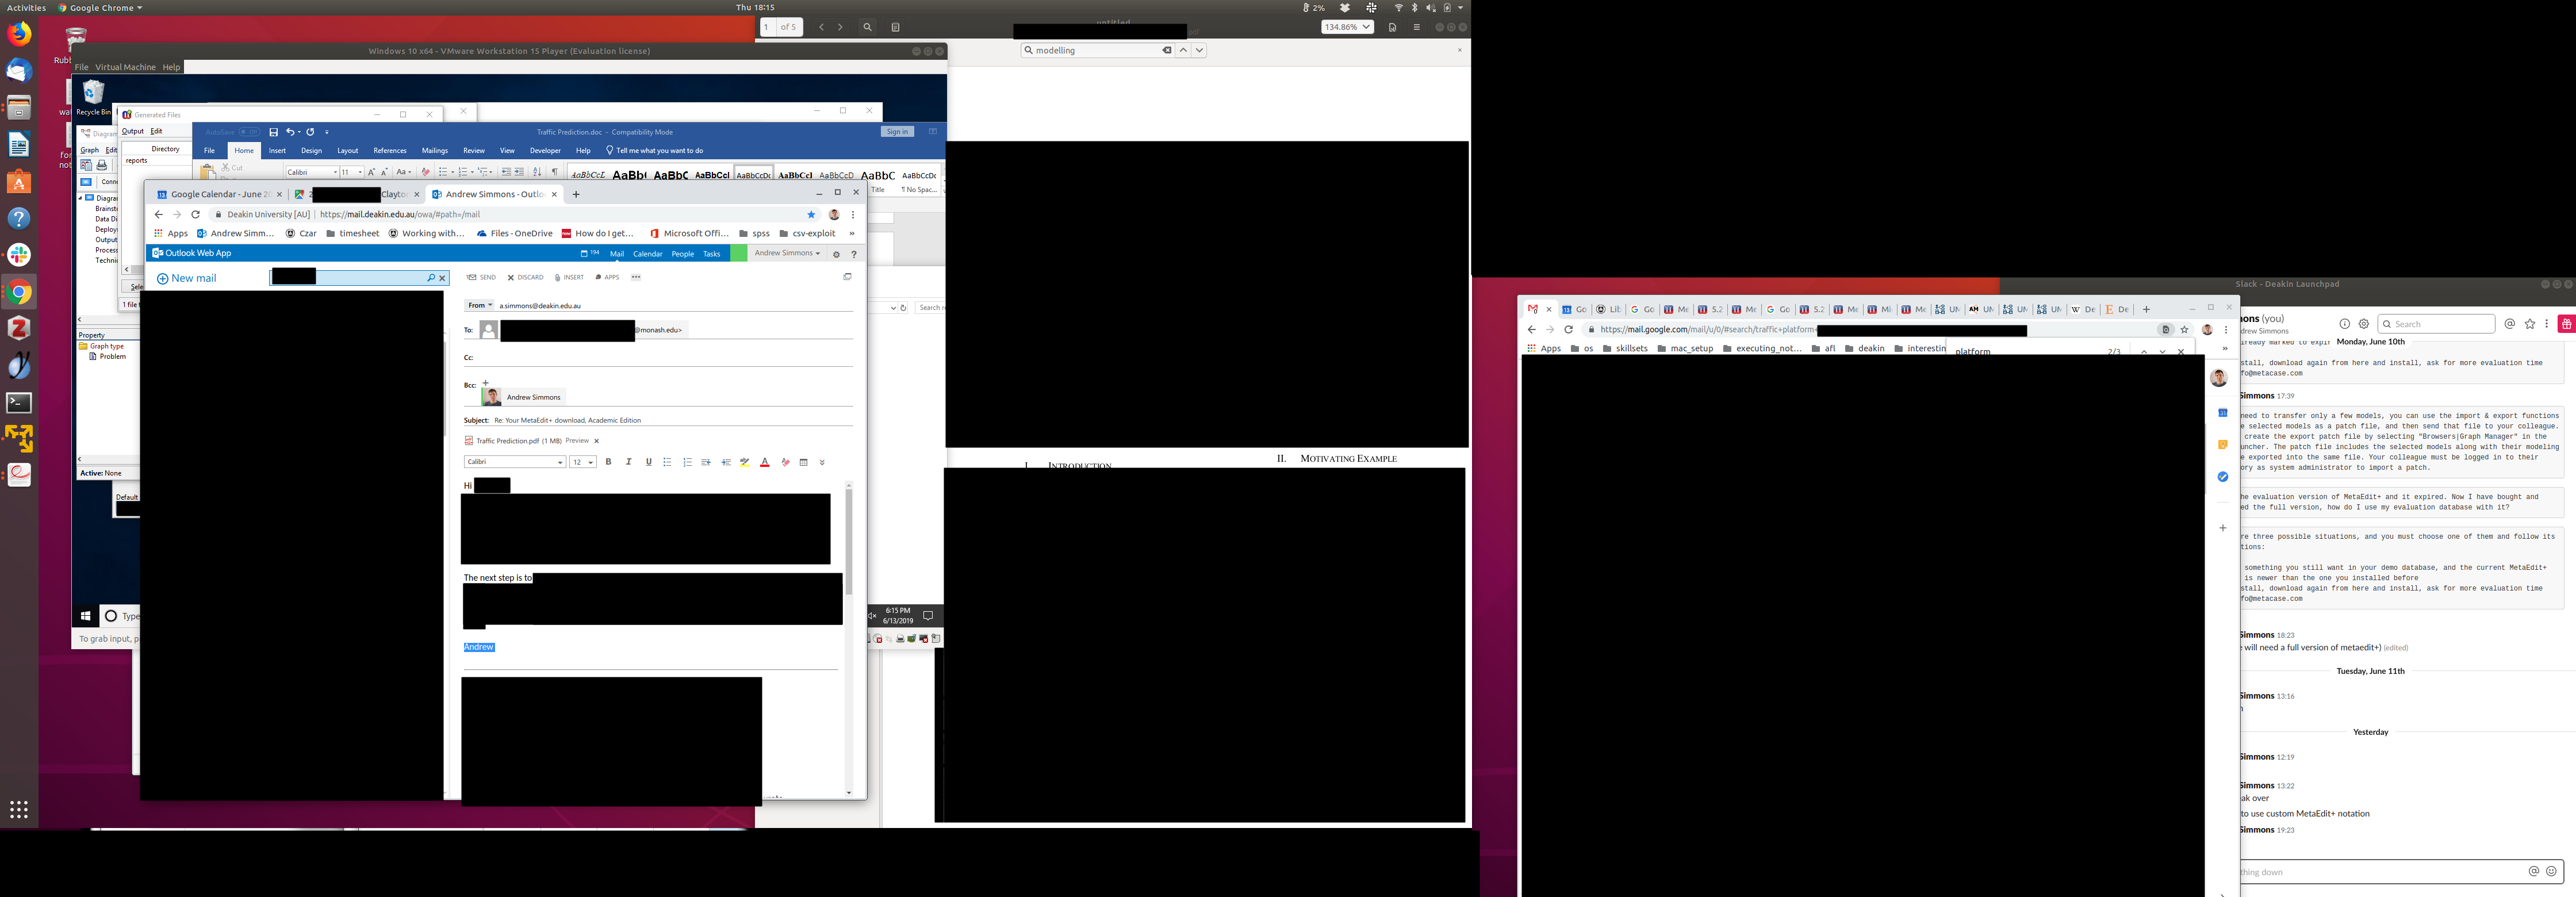This screenshot has width=2576, height=897.
Task: Open the References tab in the Word ribbon
Action: [389, 151]
